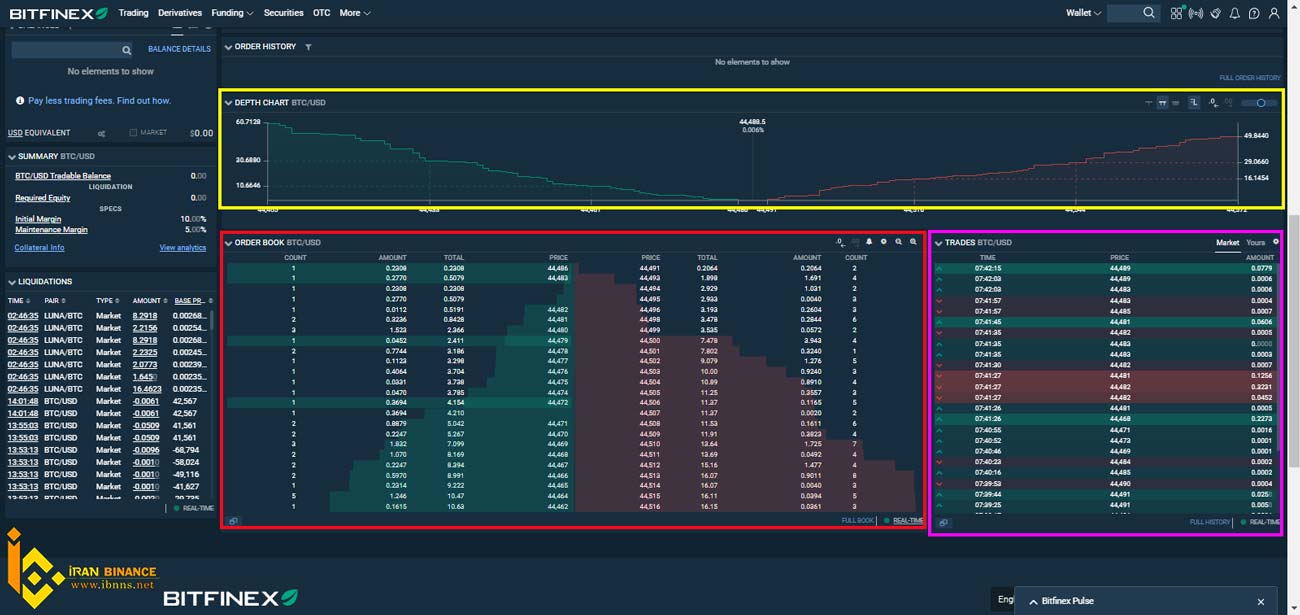Open the help question mark icon
Viewport: 1300px width, 615px height.
[1254, 13]
